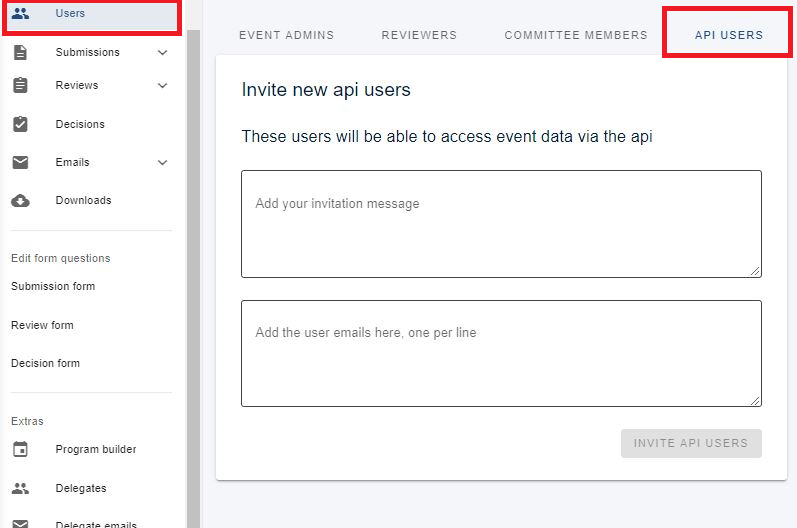Click the sidebar vertical scrollbar
This screenshot has width=797, height=528.
(x=194, y=278)
